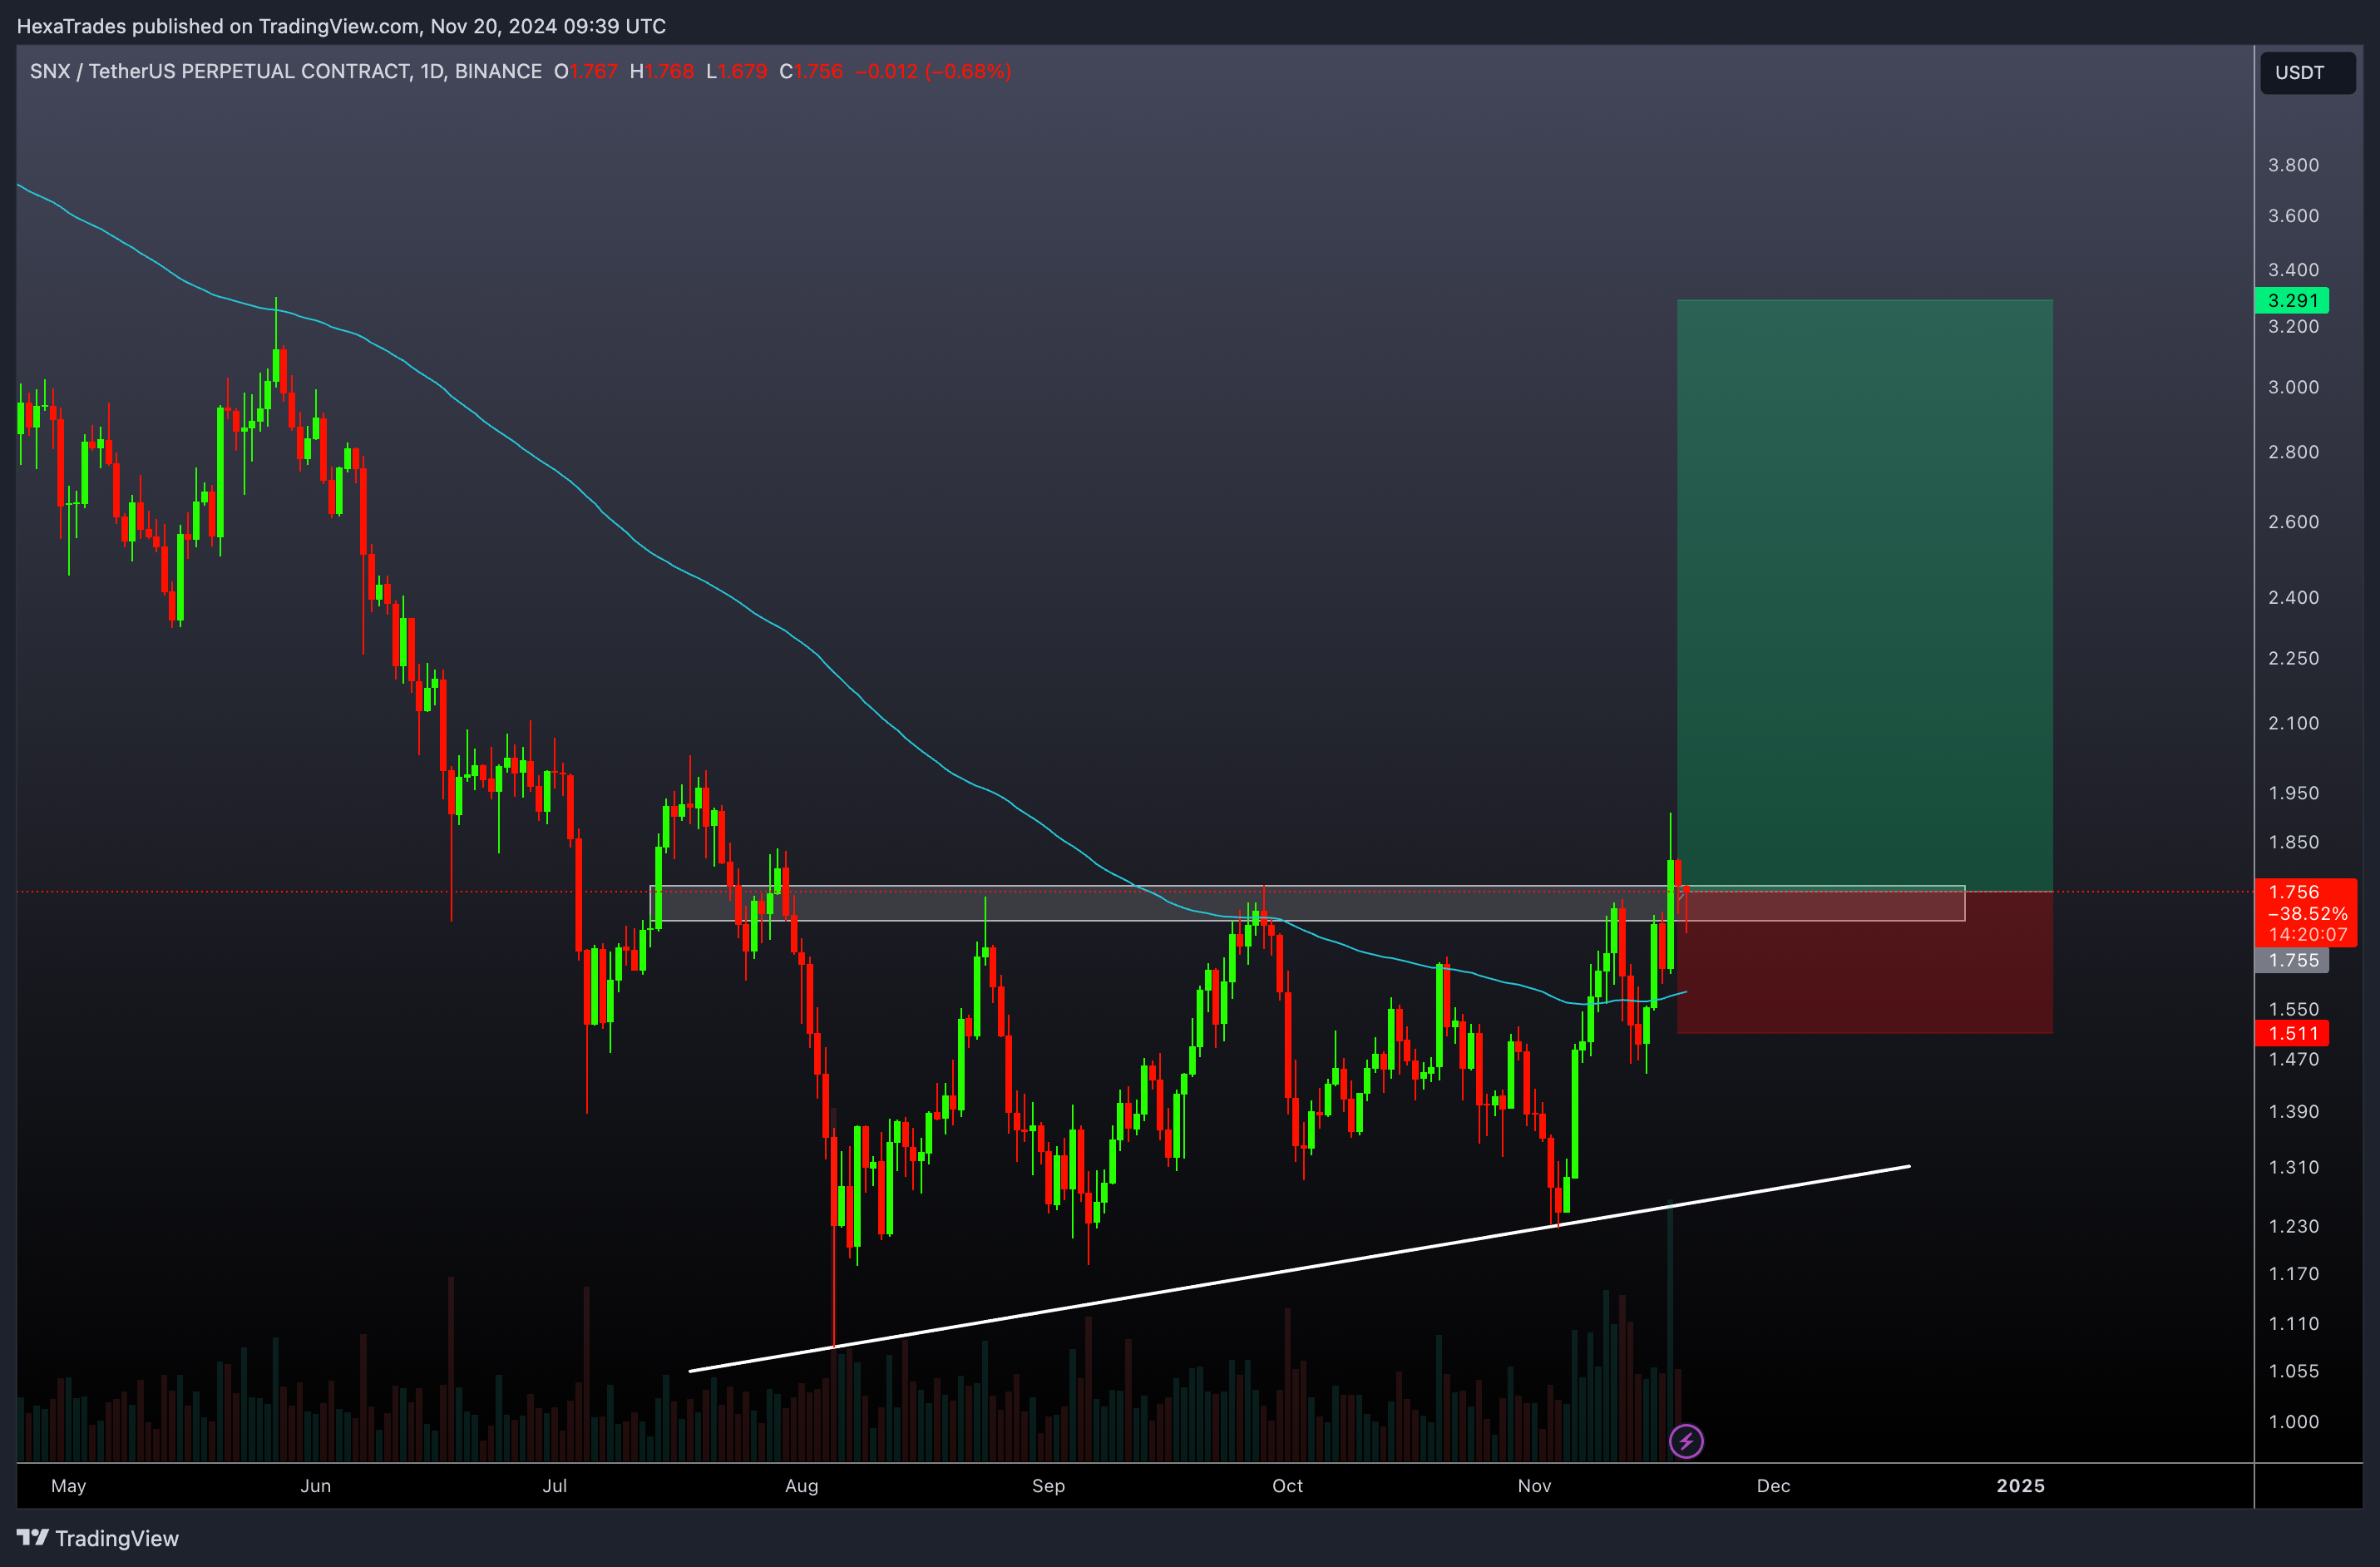Viewport: 2380px width, 1567px height.
Task: Click the 2.400 price scale label
Action: 2292,597
